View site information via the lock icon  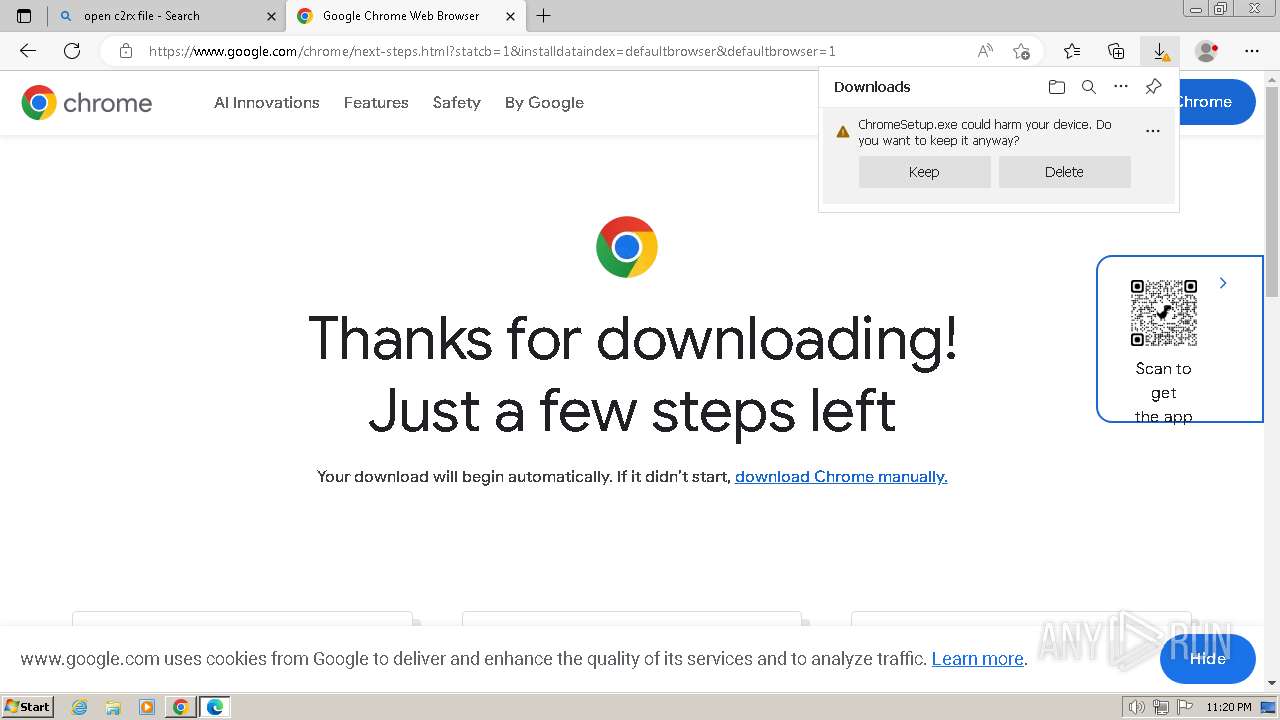tap(126, 51)
